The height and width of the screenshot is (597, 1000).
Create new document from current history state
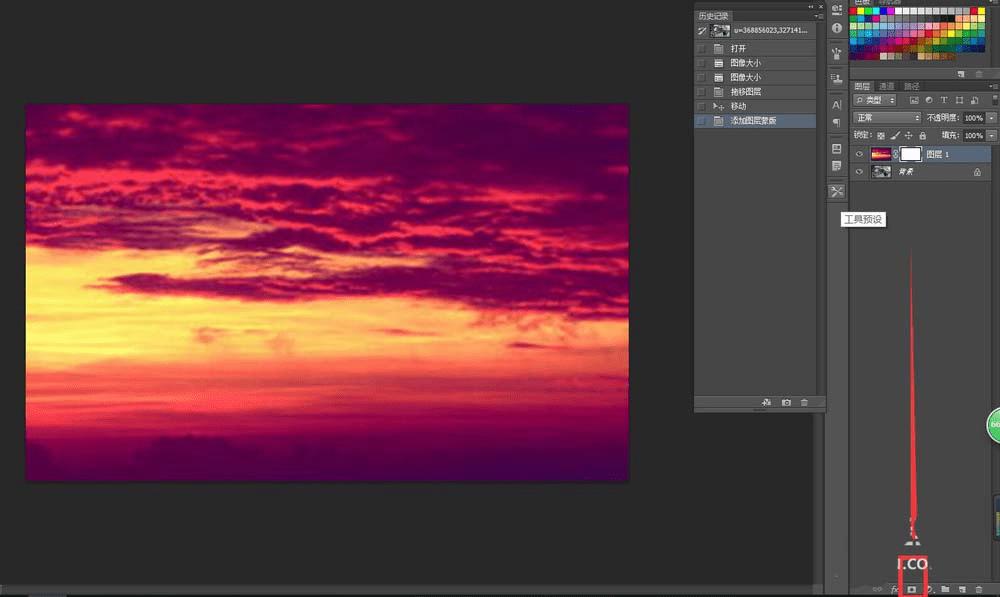pyautogui.click(x=767, y=402)
